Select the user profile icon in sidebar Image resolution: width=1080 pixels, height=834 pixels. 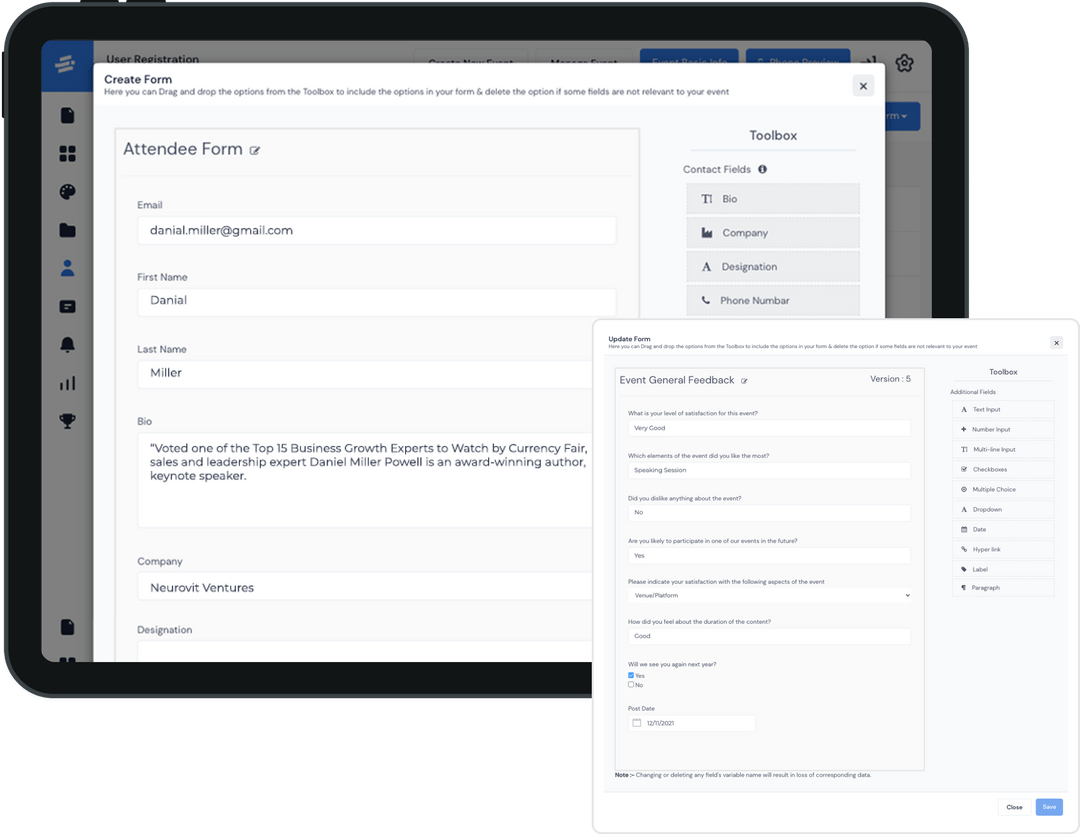click(68, 268)
